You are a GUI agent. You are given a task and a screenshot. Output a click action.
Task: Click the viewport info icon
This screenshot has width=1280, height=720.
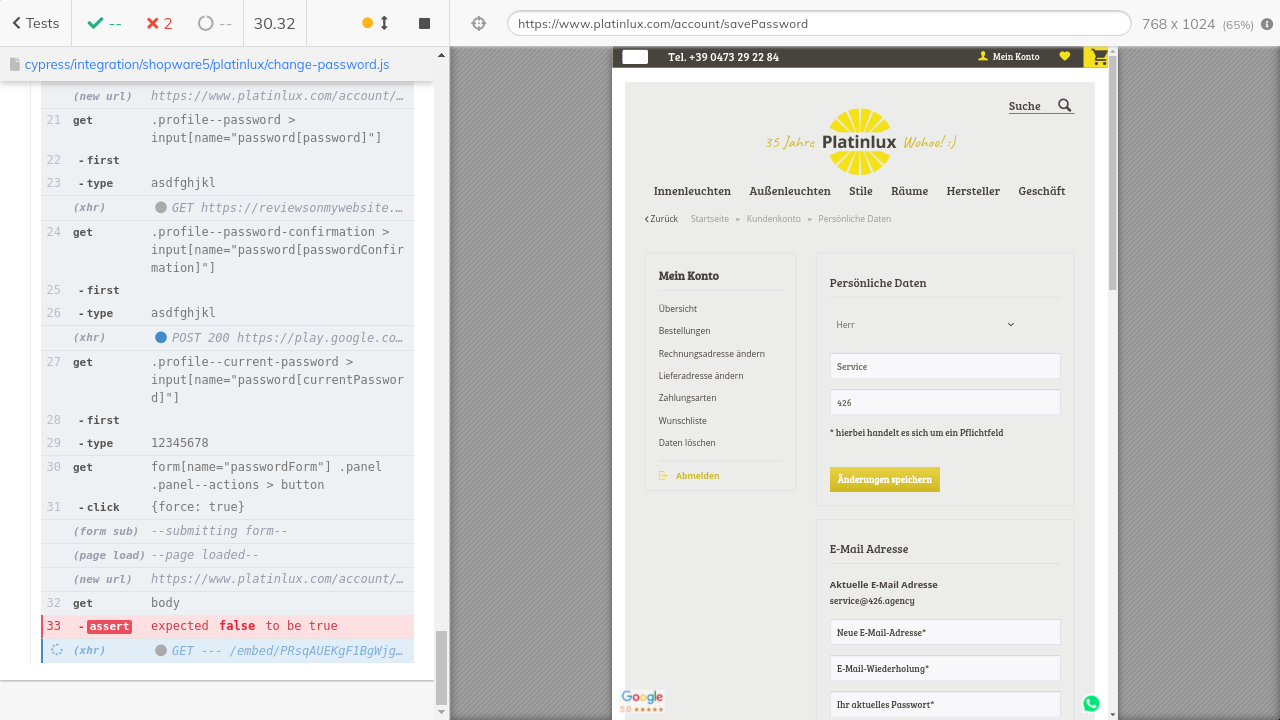tap(1267, 24)
